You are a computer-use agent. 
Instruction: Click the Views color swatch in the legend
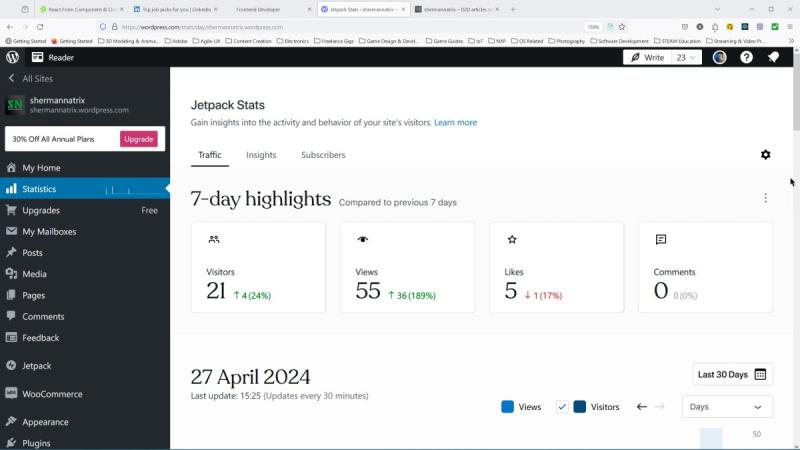pos(507,407)
